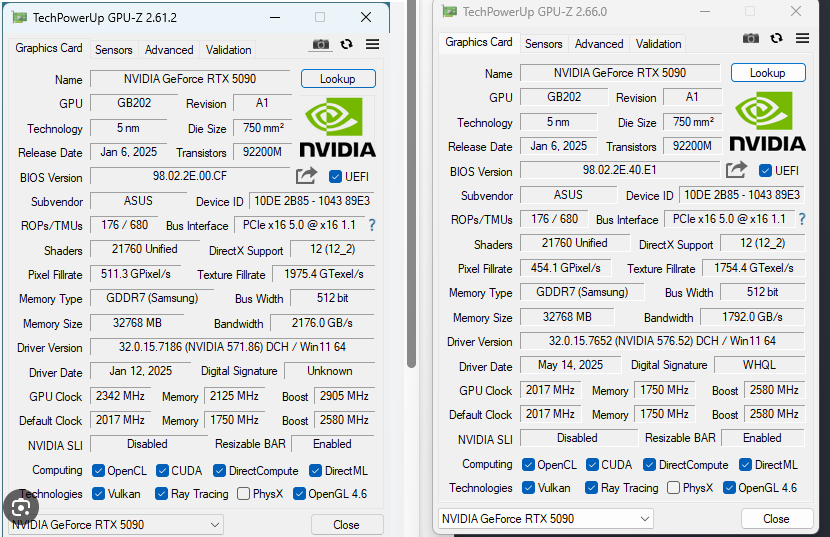Toggle UEFI checkbox in GPU-Z 2.66.0
Screen dimensions: 830x537
[765, 171]
